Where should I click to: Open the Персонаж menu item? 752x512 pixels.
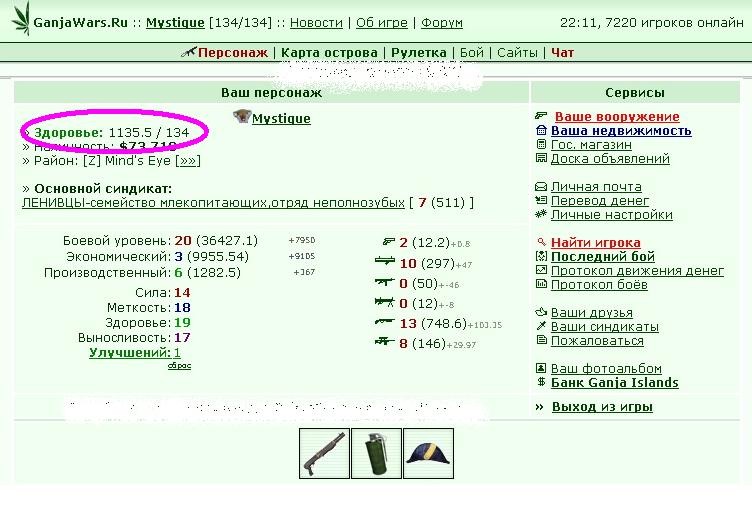click(233, 52)
